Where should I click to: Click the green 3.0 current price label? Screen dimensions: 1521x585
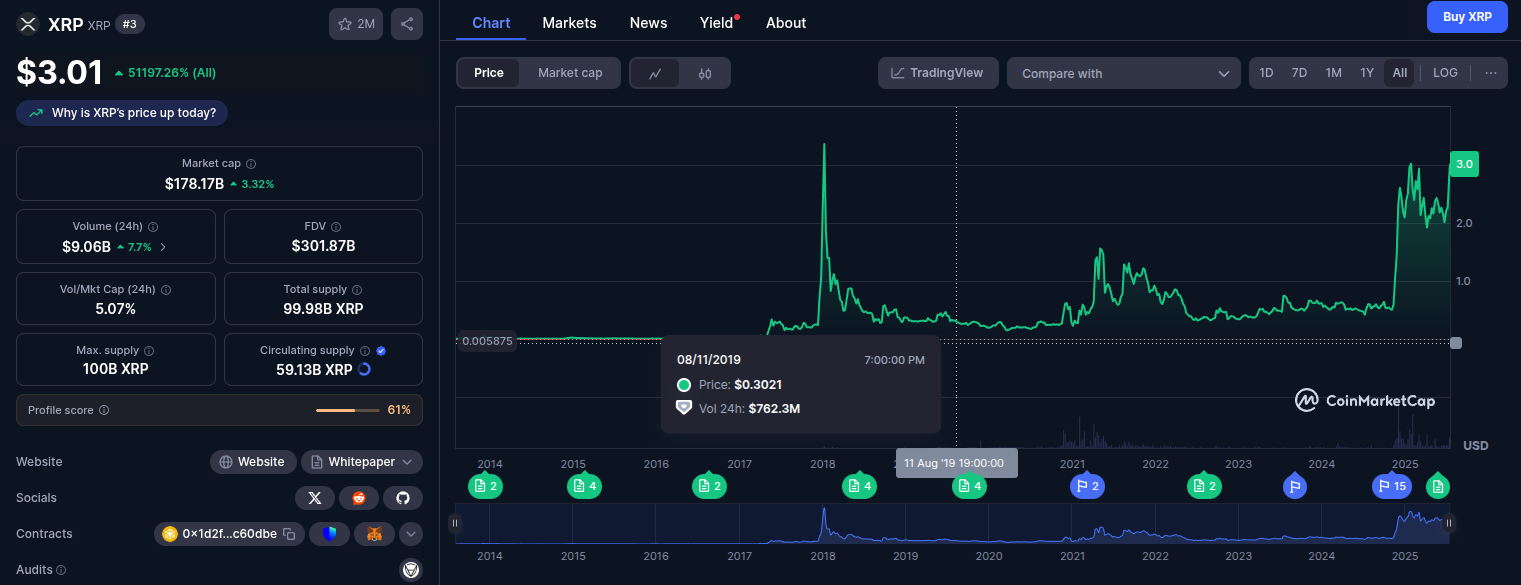1464,164
